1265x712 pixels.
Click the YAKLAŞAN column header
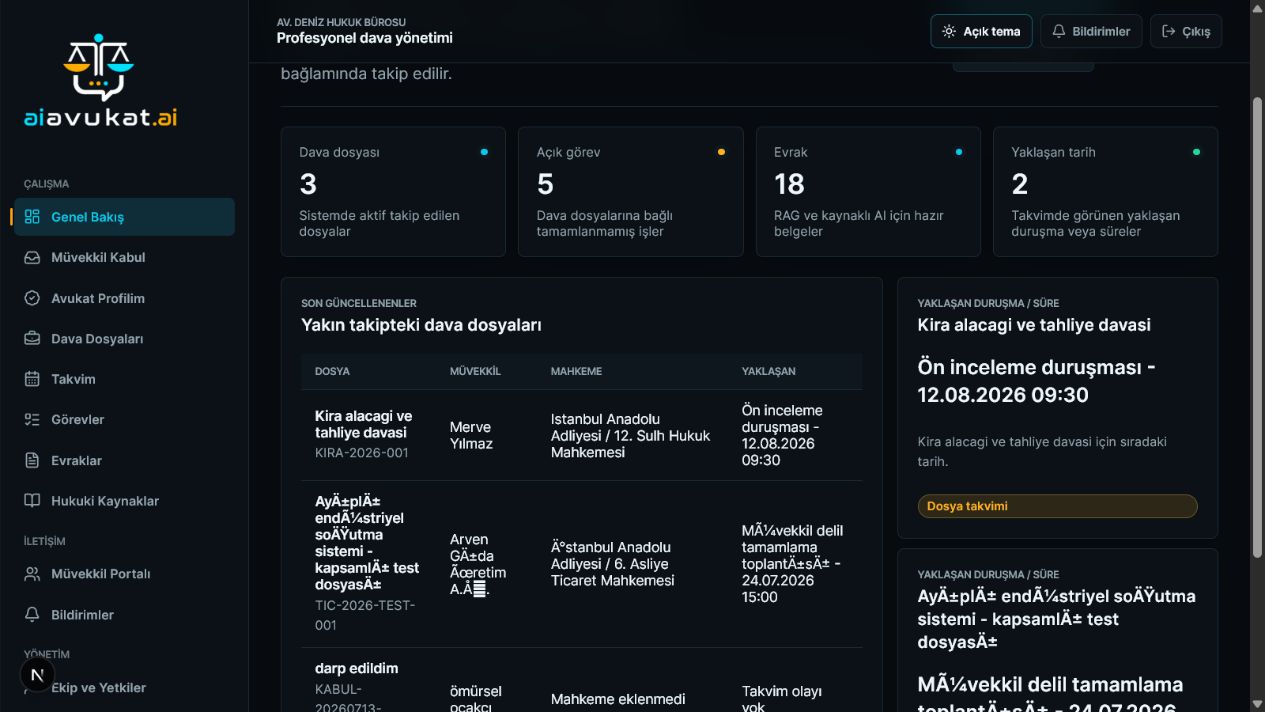[768, 371]
